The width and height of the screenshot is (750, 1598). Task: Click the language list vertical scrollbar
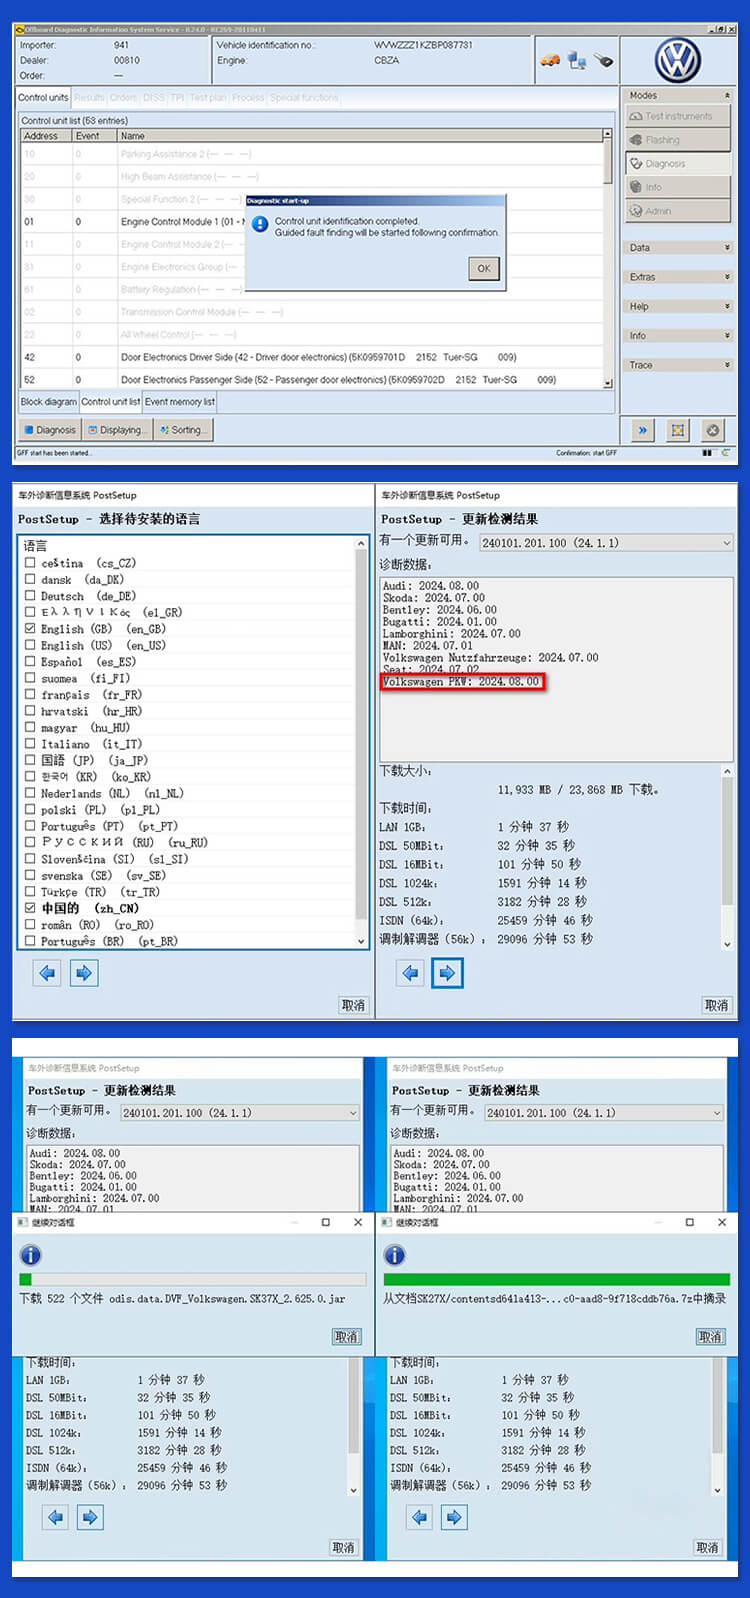pos(361,742)
